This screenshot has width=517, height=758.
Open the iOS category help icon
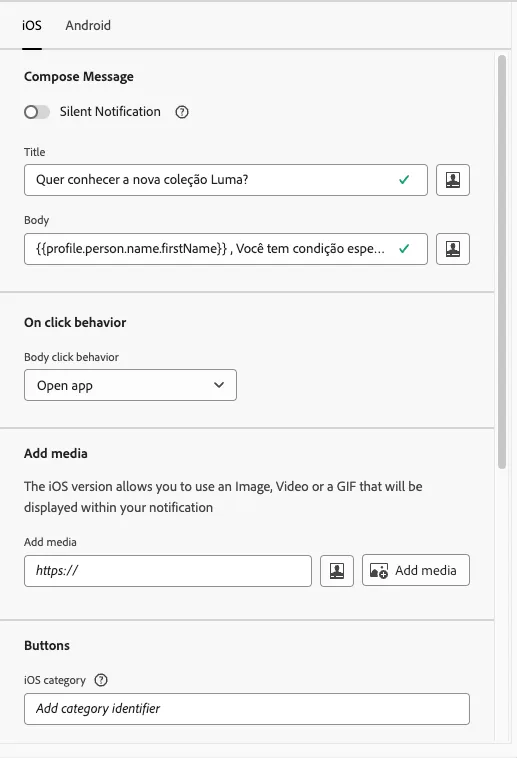[101, 680]
